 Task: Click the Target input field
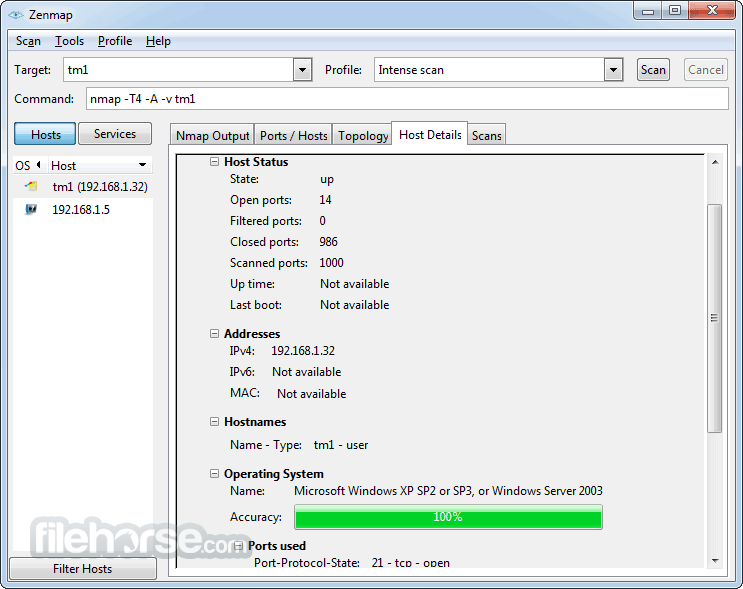[179, 70]
